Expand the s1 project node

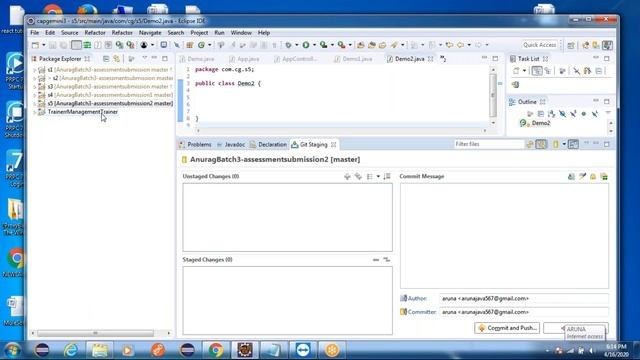point(34,70)
